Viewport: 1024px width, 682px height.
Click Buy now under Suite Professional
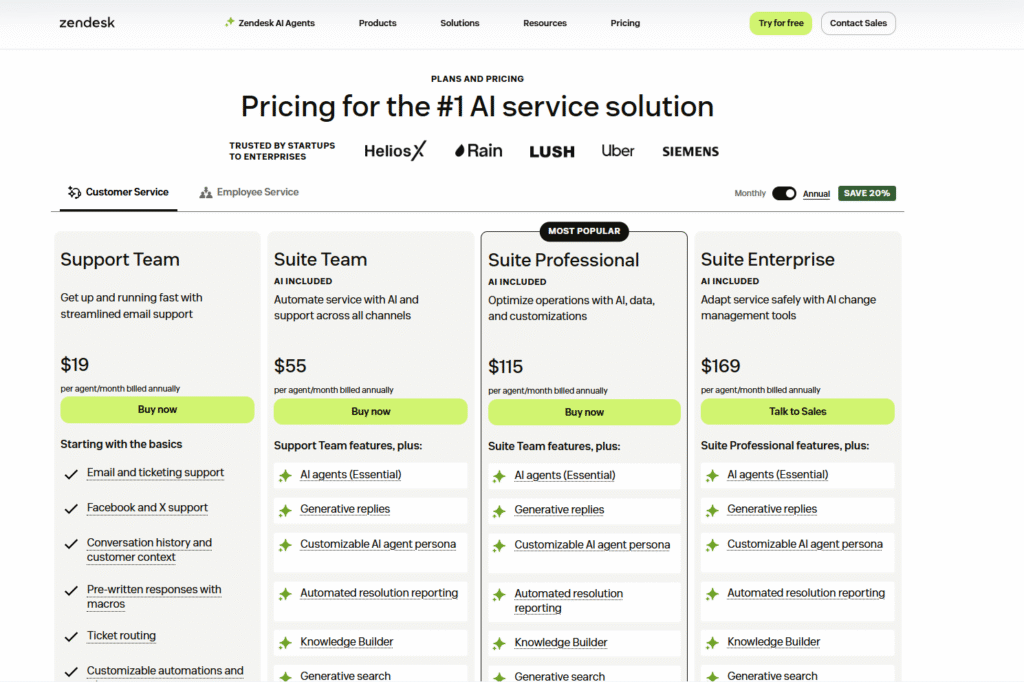584,411
